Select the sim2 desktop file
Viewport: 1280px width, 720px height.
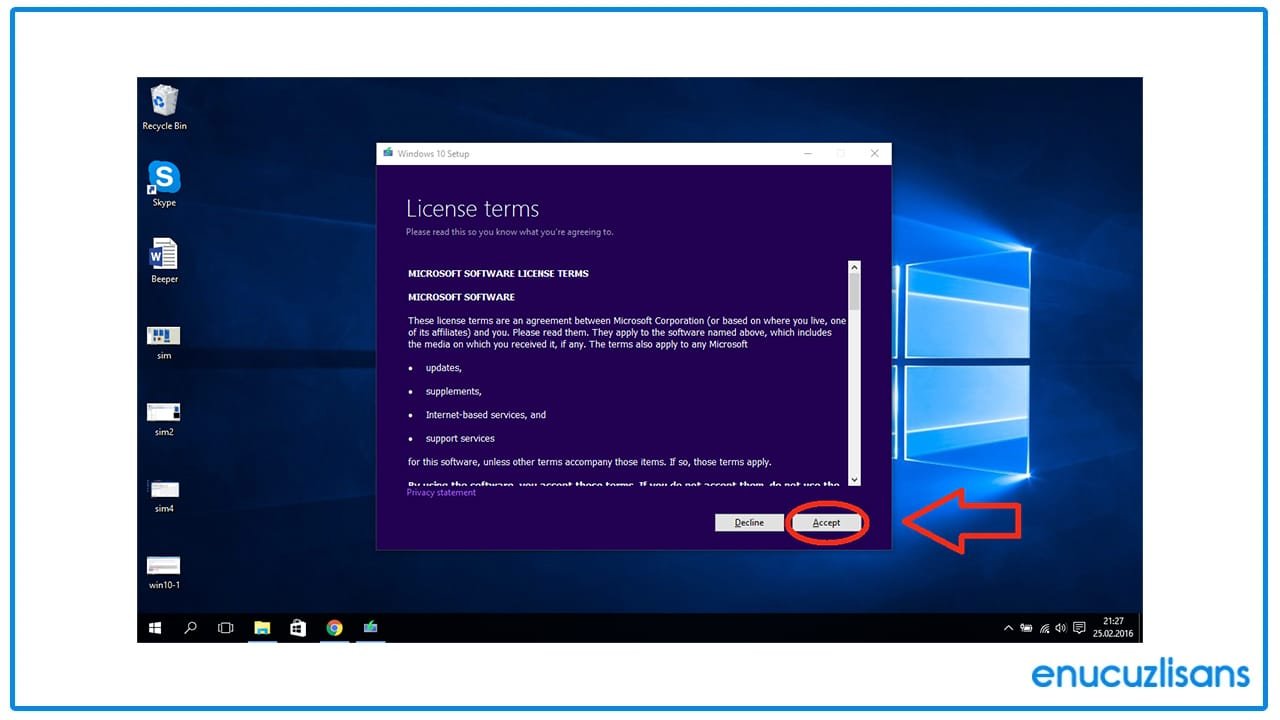(x=164, y=419)
